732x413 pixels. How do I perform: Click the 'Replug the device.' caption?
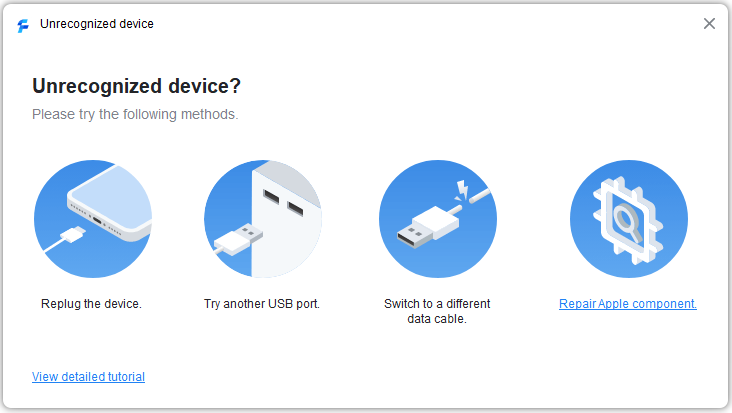click(91, 304)
